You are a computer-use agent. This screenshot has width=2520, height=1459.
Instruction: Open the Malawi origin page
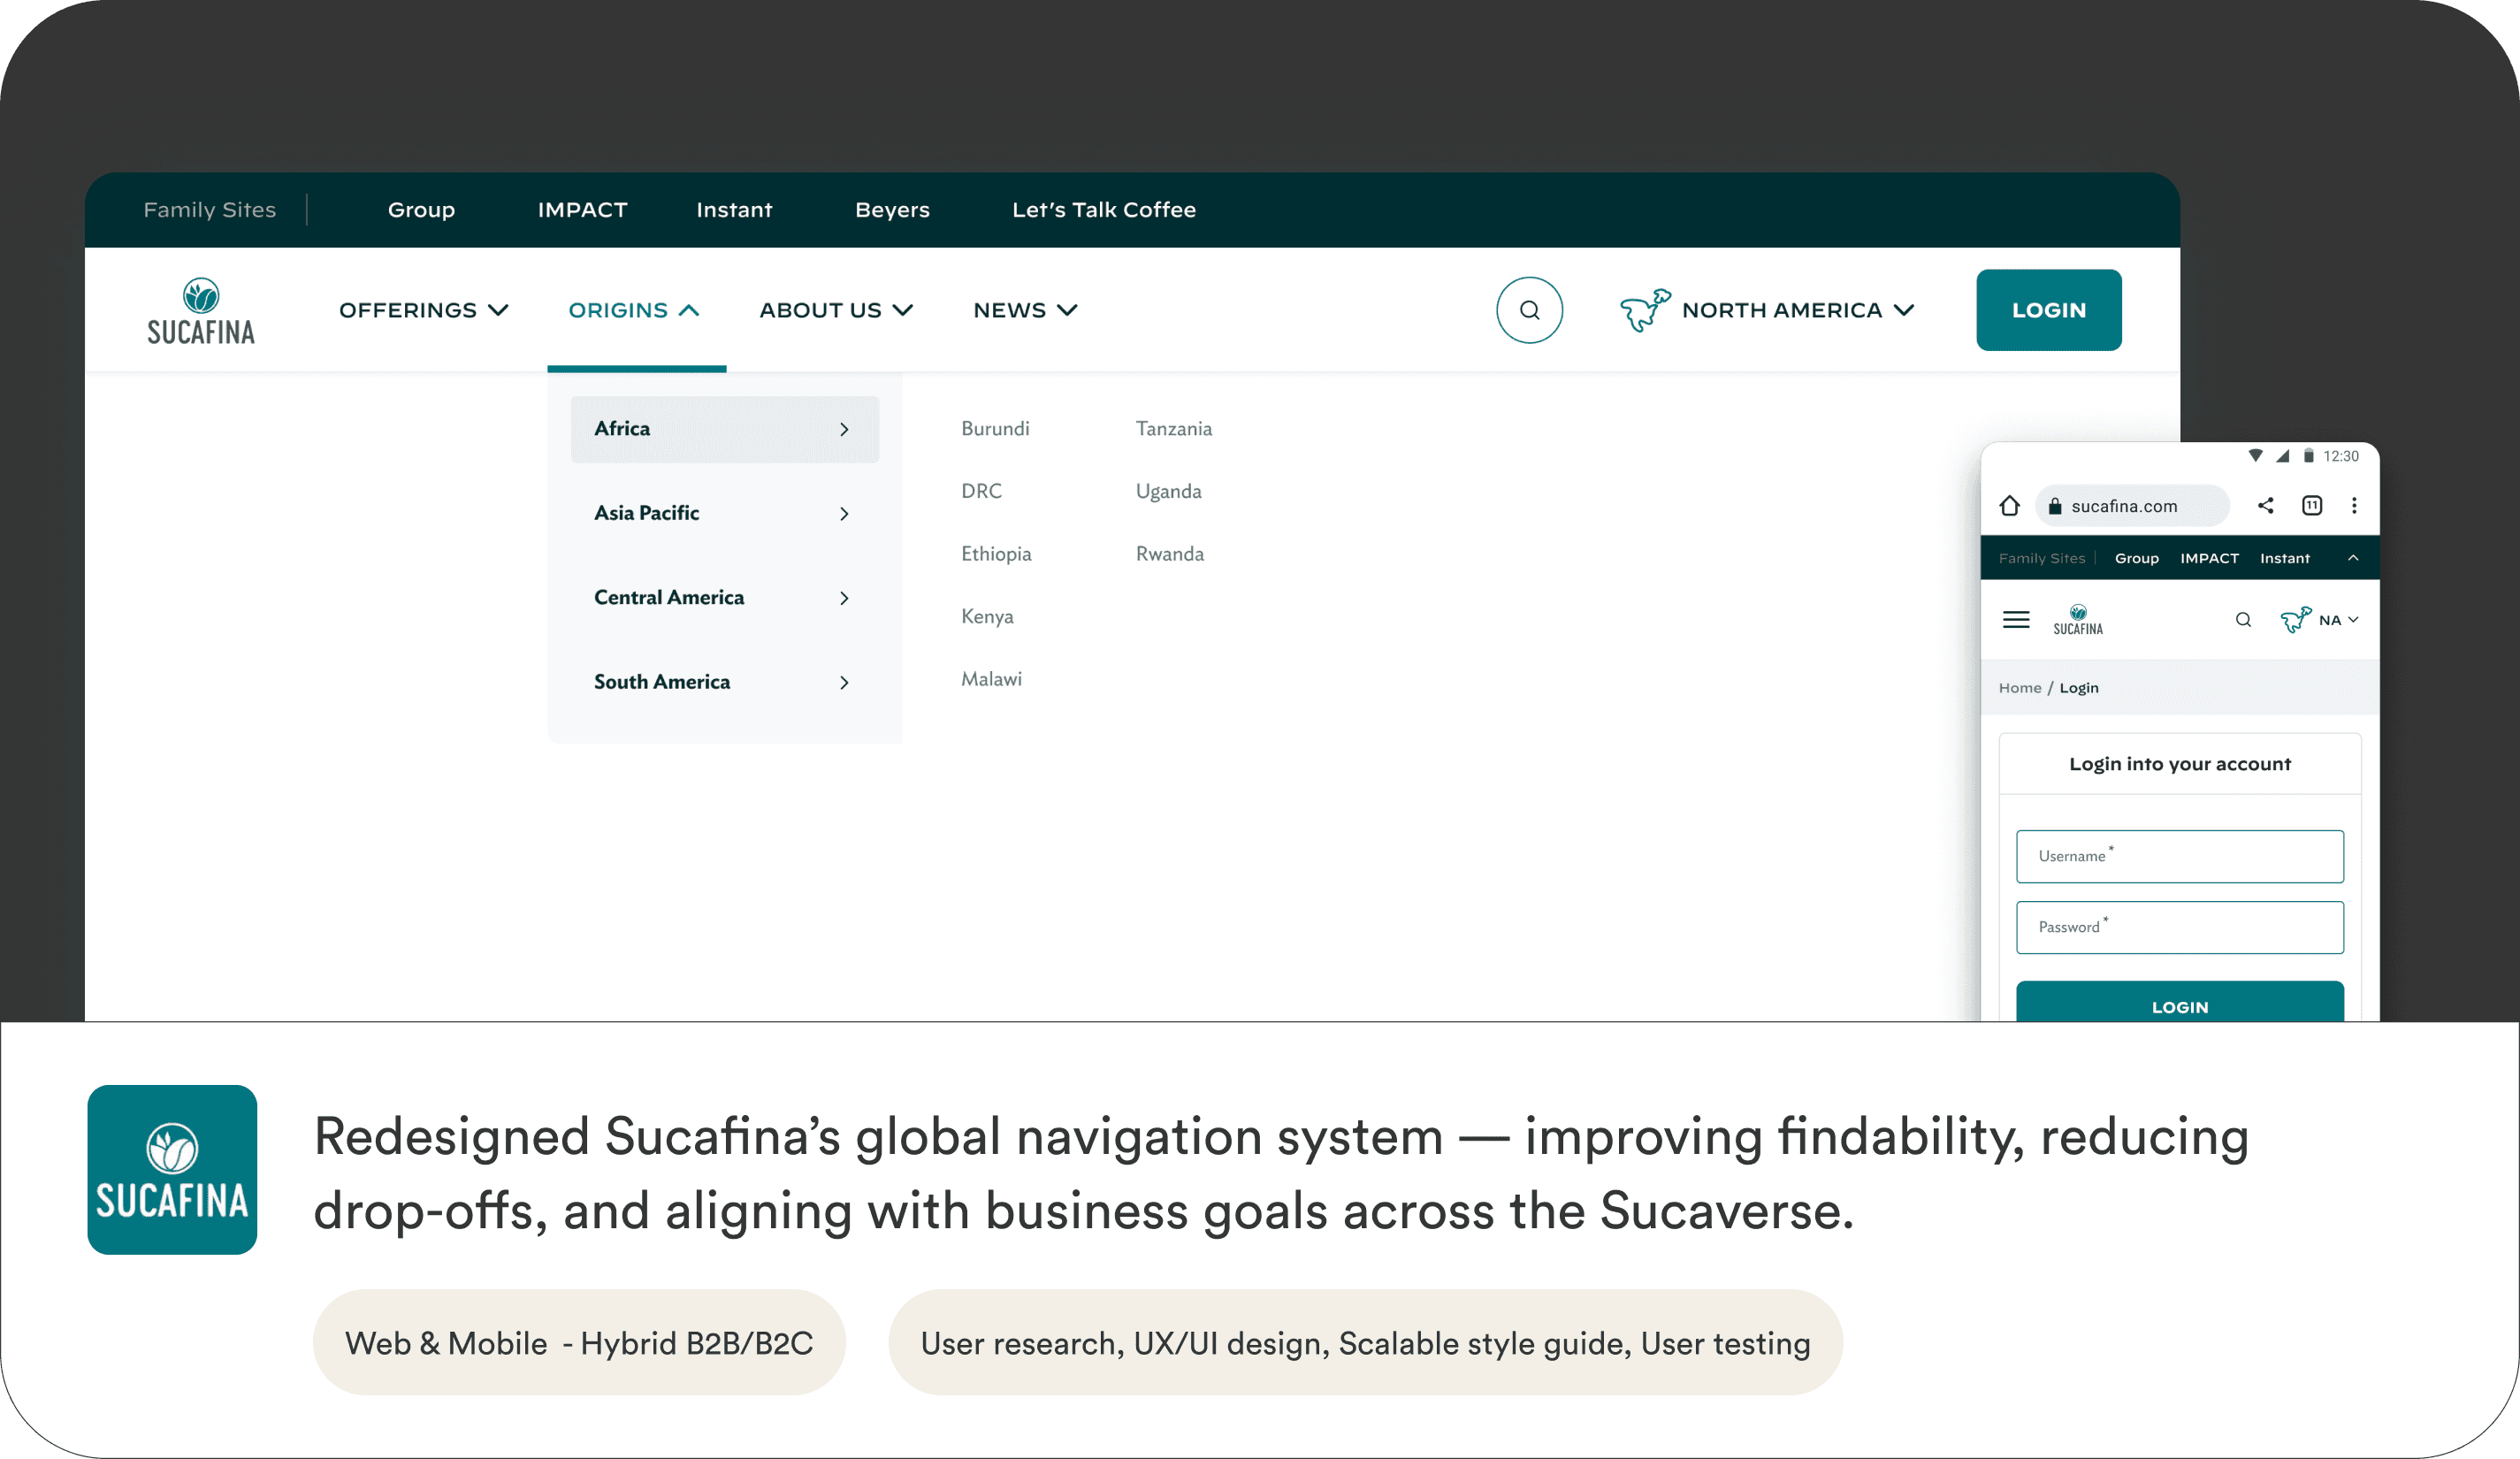991,679
